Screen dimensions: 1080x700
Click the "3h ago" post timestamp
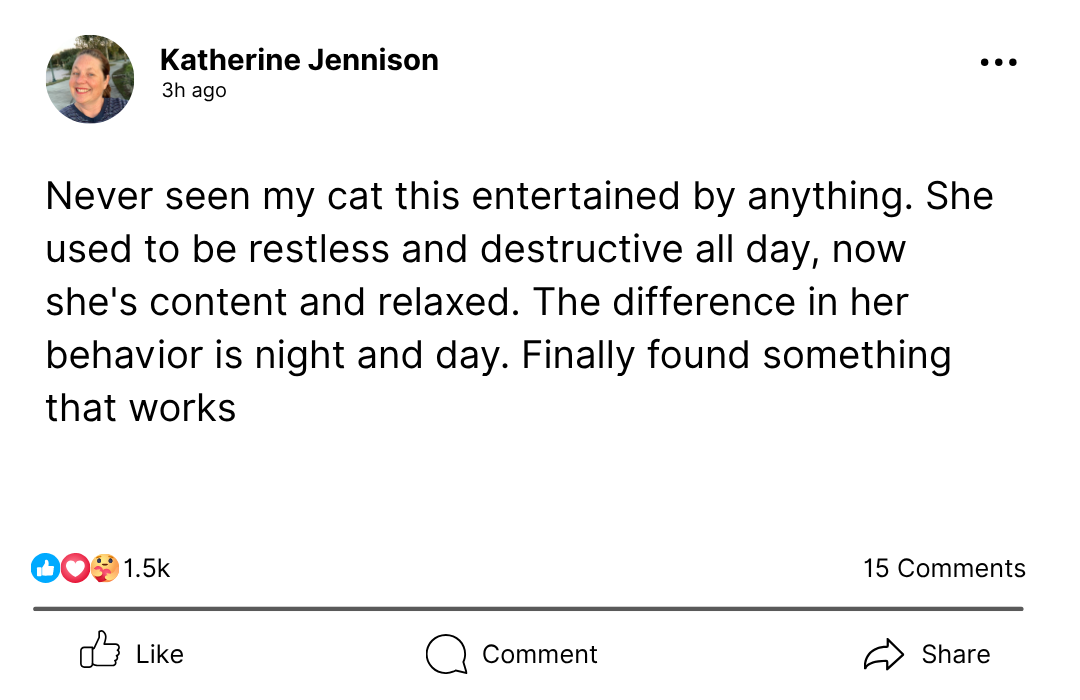194,91
